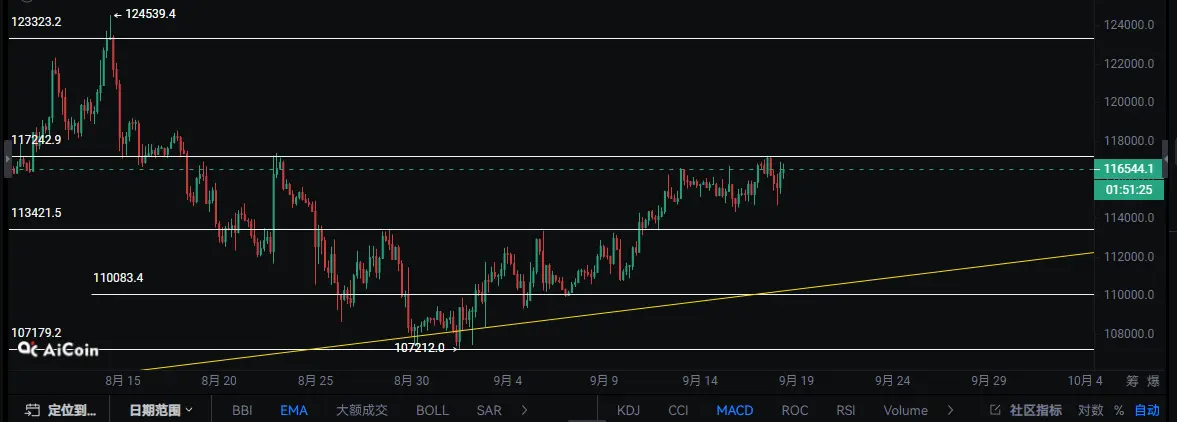
Task: Toggle the BBI main-chart indicator
Action: (x=242, y=411)
